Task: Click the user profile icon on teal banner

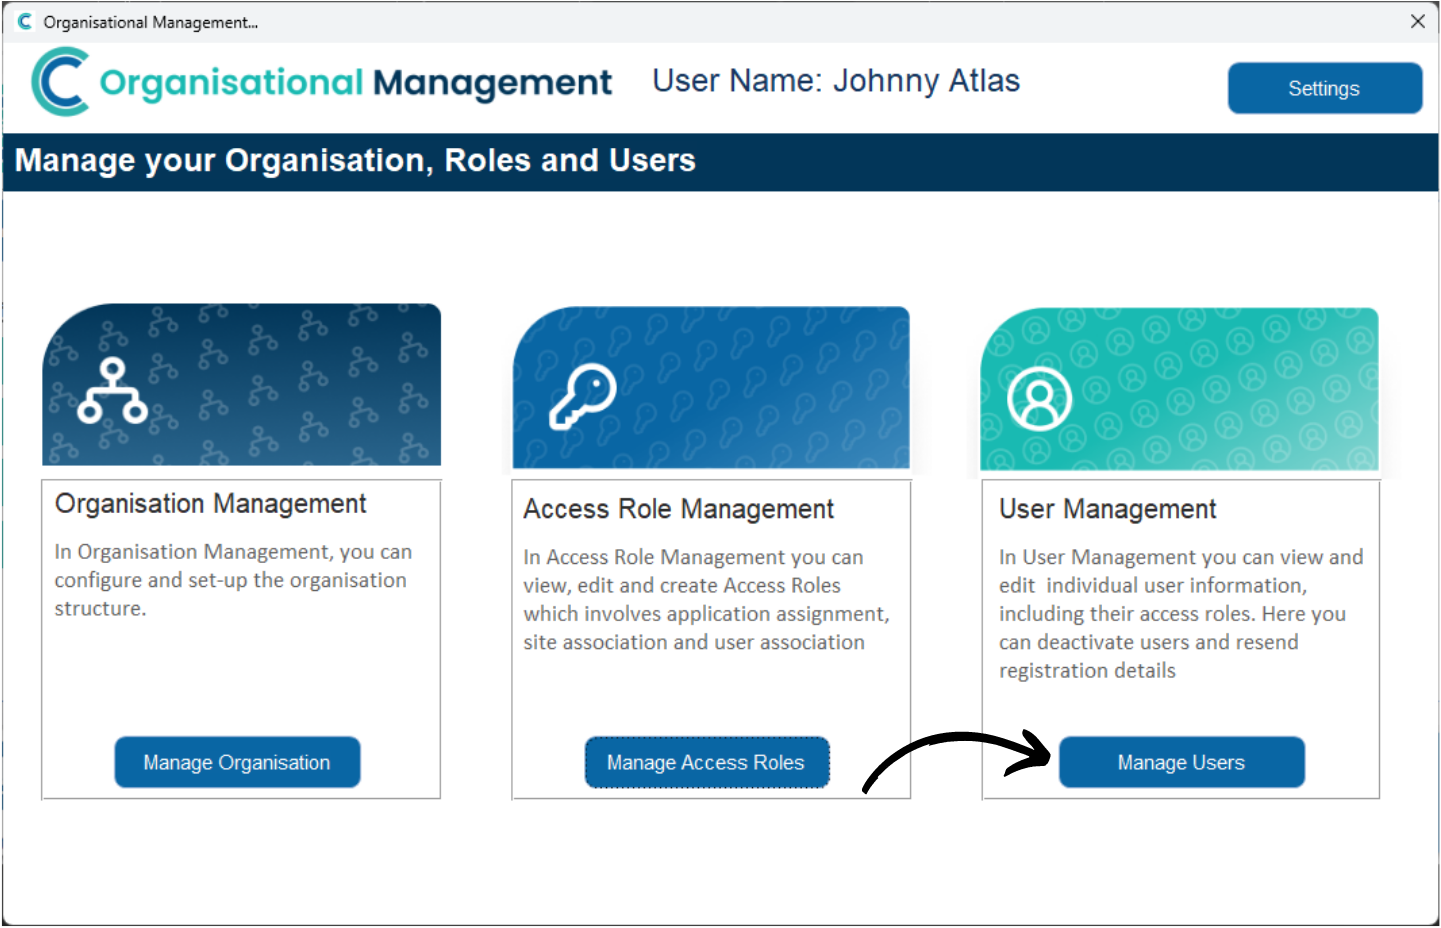Action: coord(1039,399)
